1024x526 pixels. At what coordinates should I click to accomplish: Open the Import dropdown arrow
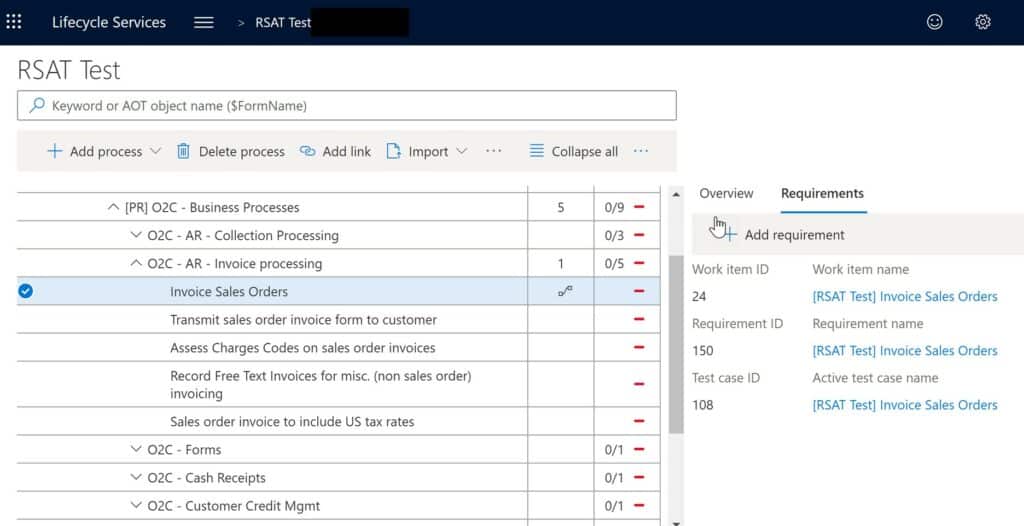click(462, 151)
